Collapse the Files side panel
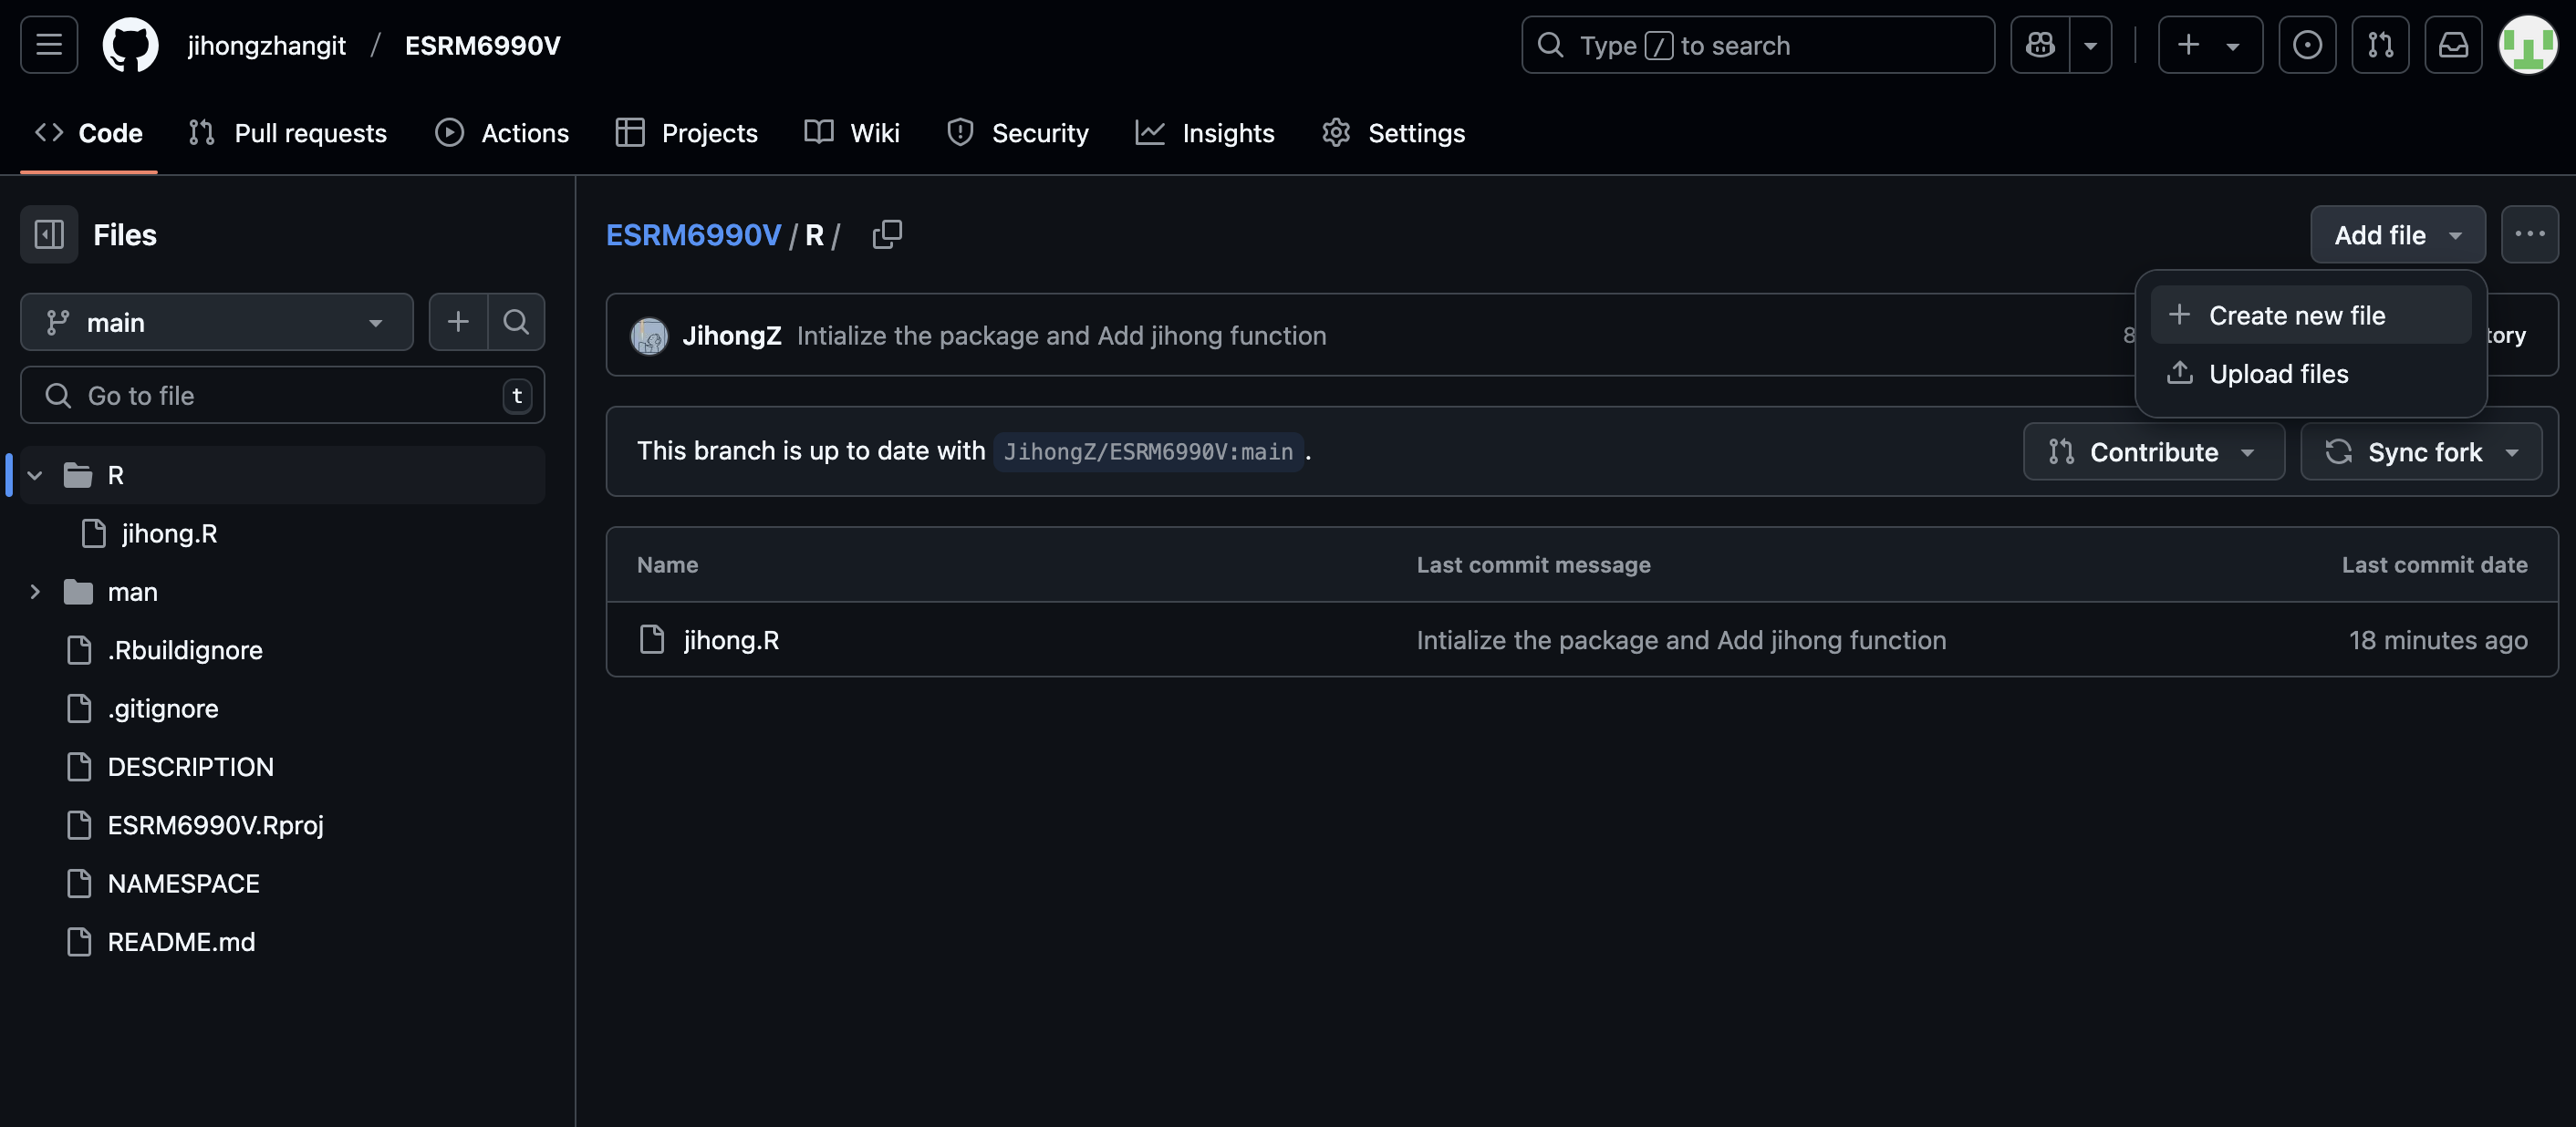Screen dimensions: 2576x1127 coord(49,234)
